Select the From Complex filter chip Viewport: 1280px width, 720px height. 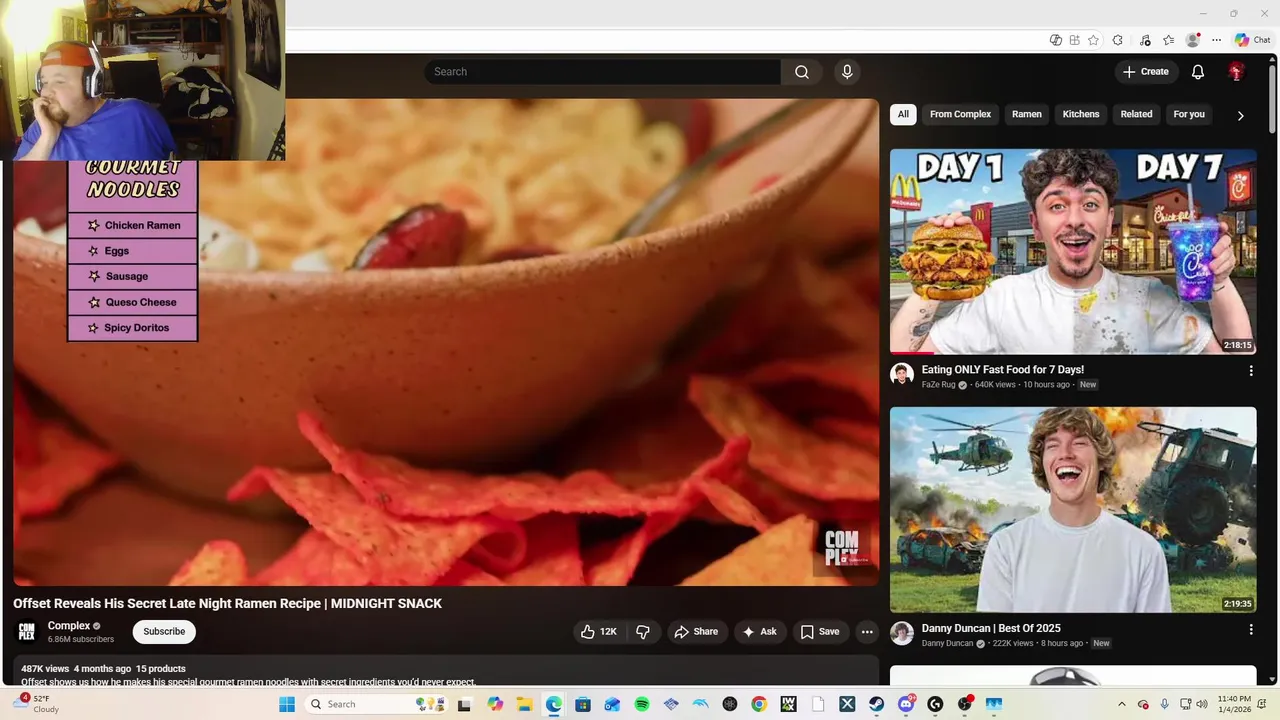(x=960, y=114)
